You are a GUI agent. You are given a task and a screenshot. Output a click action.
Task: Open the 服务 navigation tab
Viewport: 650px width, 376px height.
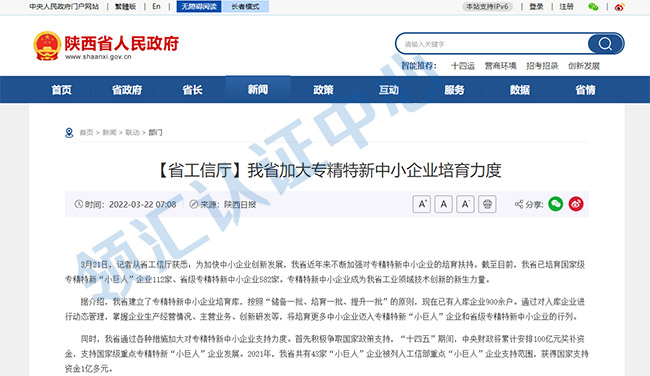click(x=454, y=90)
